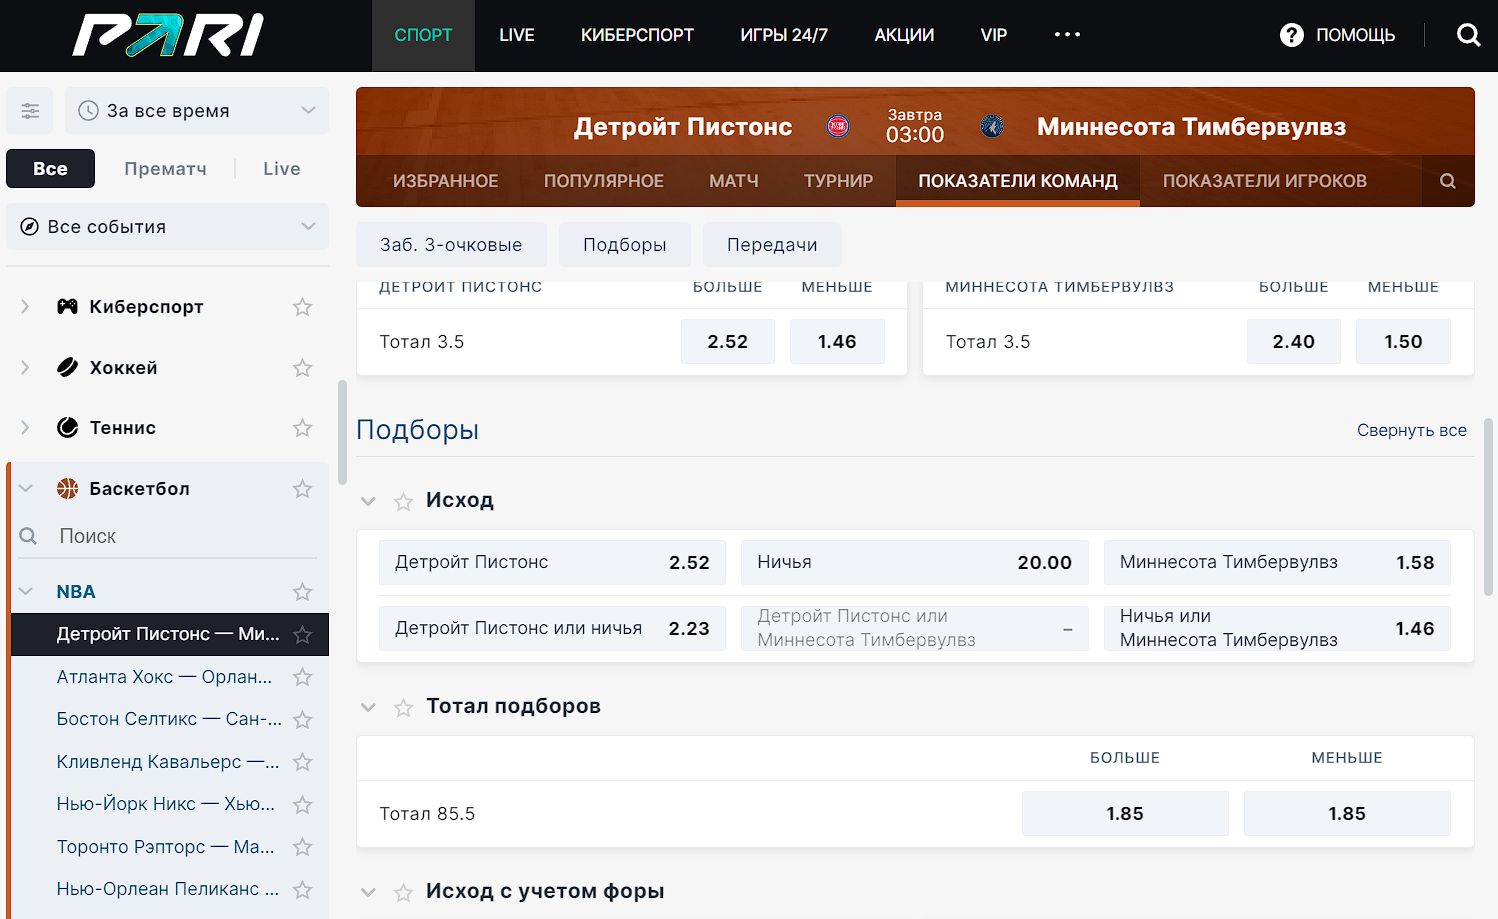This screenshot has width=1498, height=919.
Task: Select the Live filter in sidebar
Action: pyautogui.click(x=282, y=169)
